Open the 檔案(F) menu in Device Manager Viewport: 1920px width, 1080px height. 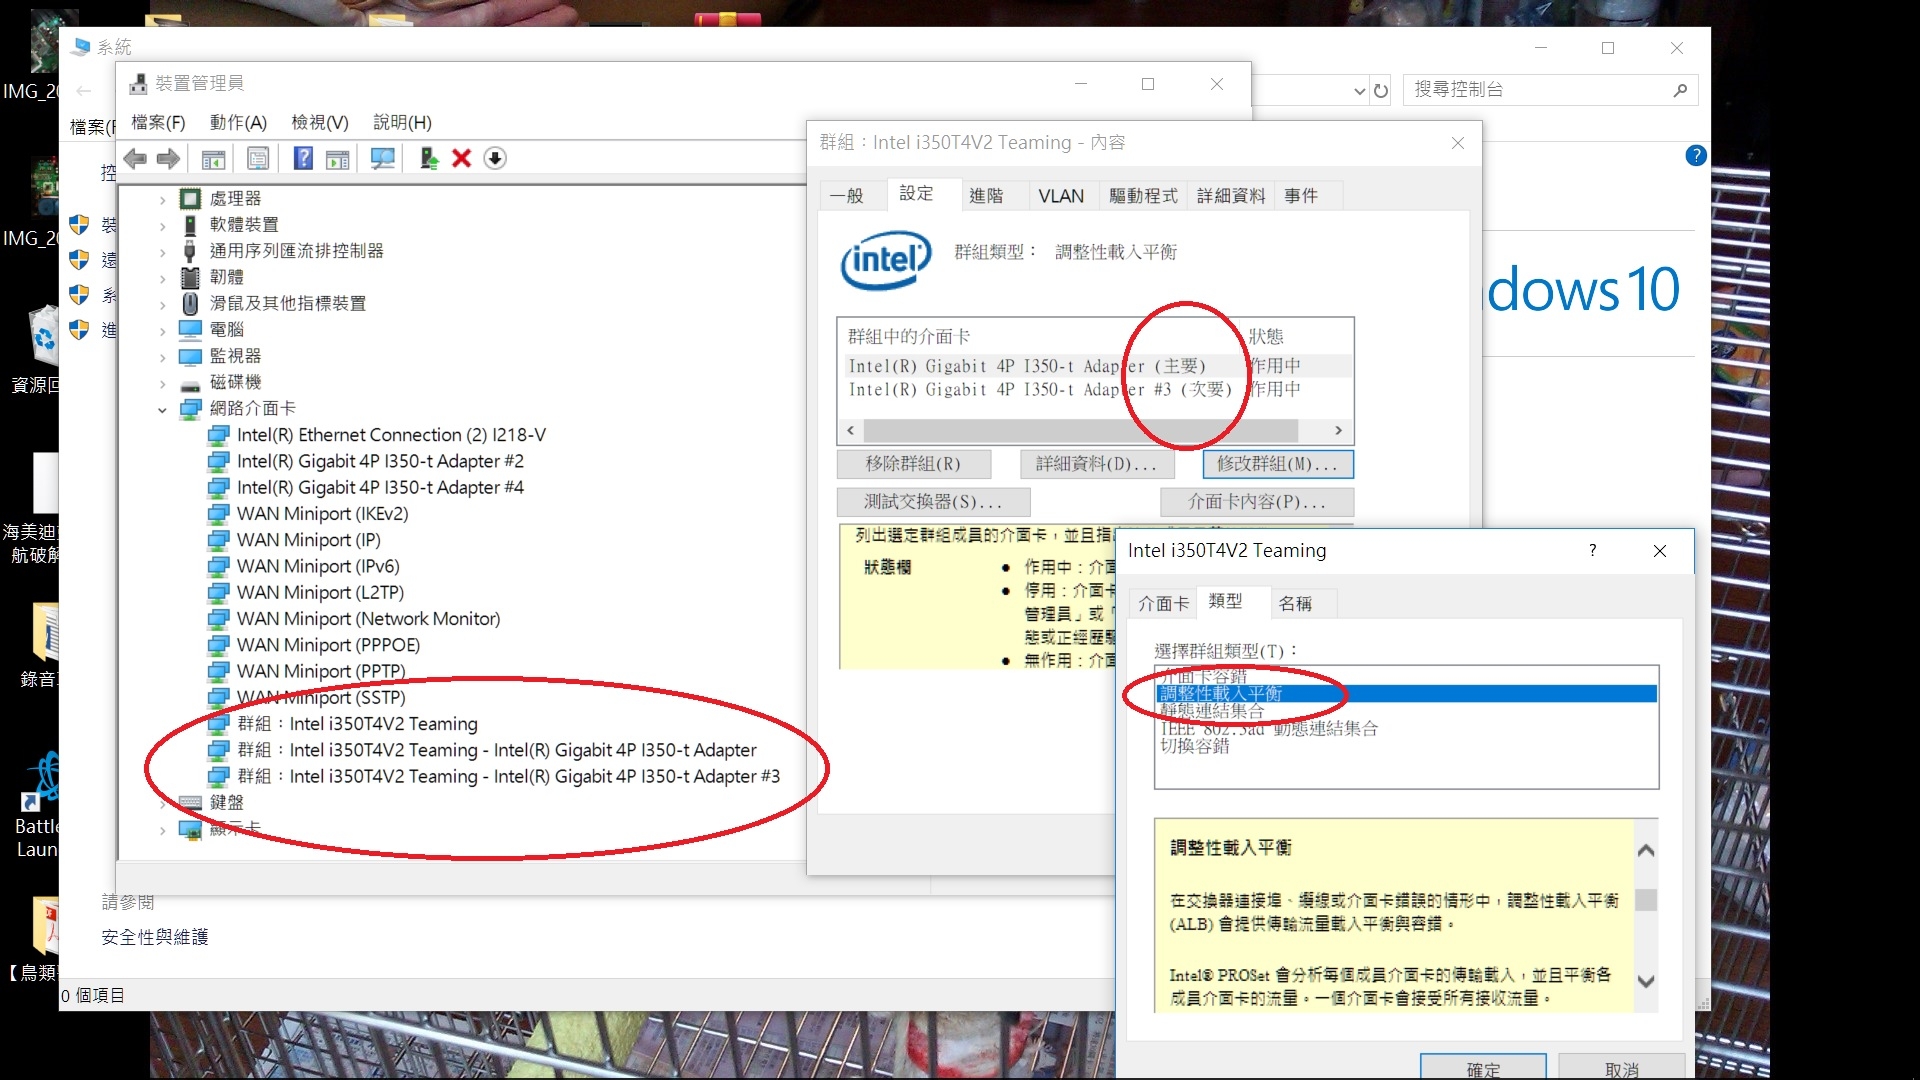(x=158, y=122)
